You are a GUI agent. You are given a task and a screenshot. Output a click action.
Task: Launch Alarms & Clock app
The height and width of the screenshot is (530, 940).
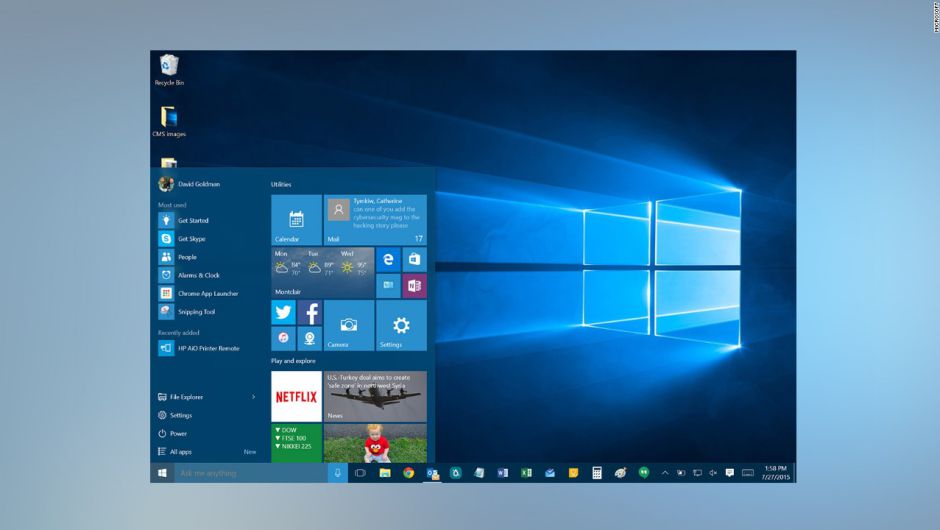point(189,275)
